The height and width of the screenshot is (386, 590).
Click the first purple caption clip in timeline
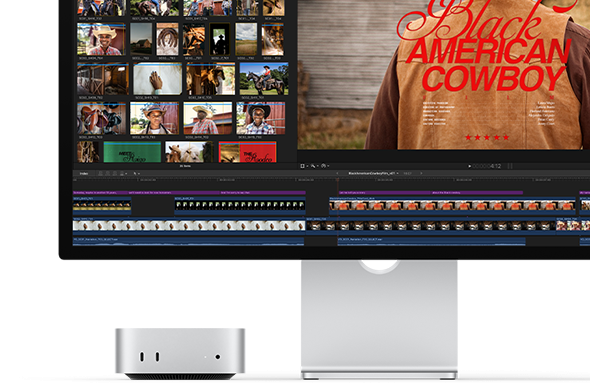(x=100, y=193)
